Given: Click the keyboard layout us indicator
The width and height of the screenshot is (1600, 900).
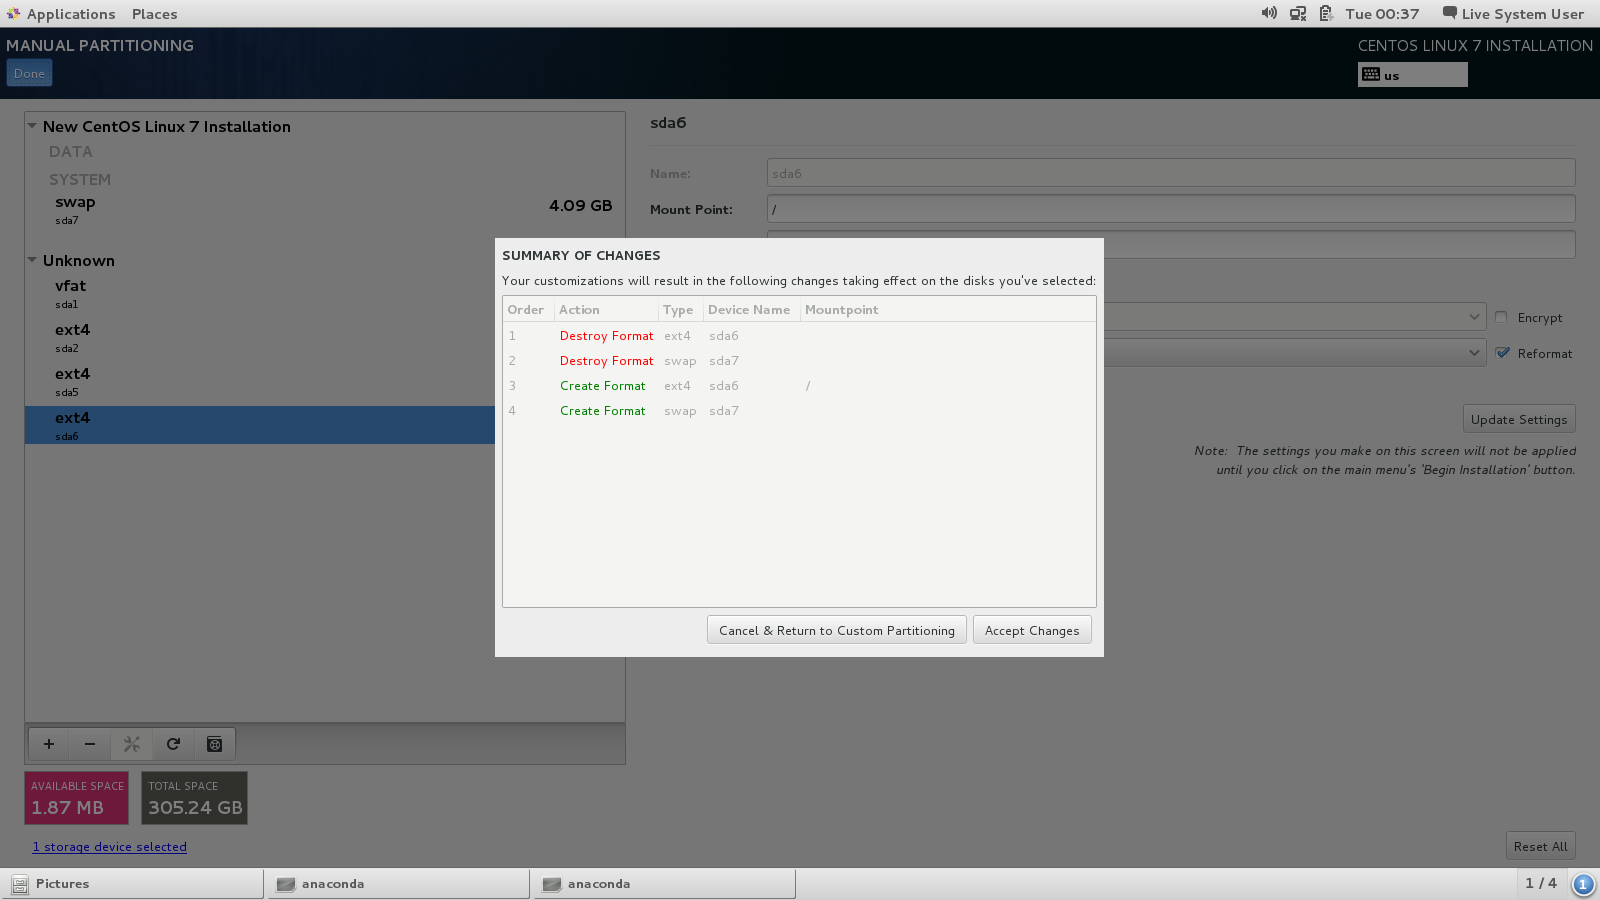Looking at the screenshot, I should (x=1412, y=75).
